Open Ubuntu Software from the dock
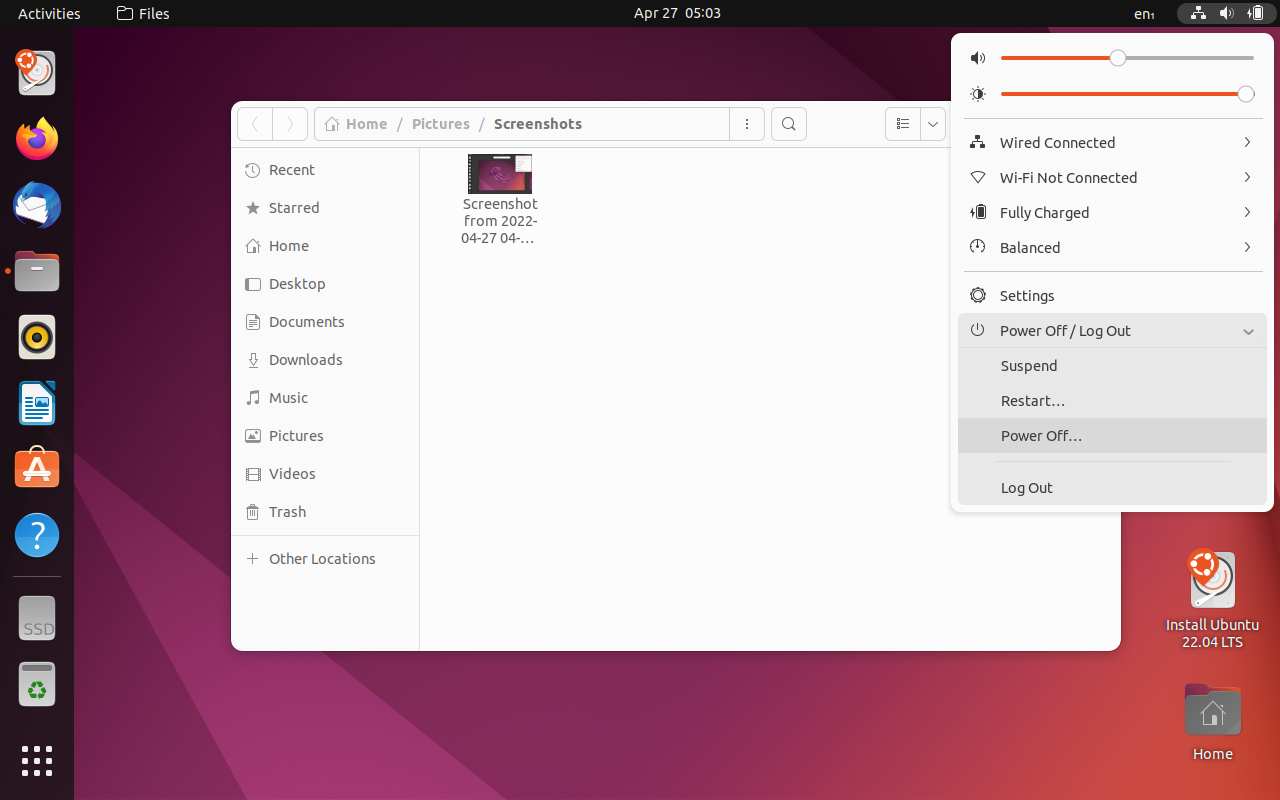This screenshot has width=1280, height=800. [x=37, y=468]
